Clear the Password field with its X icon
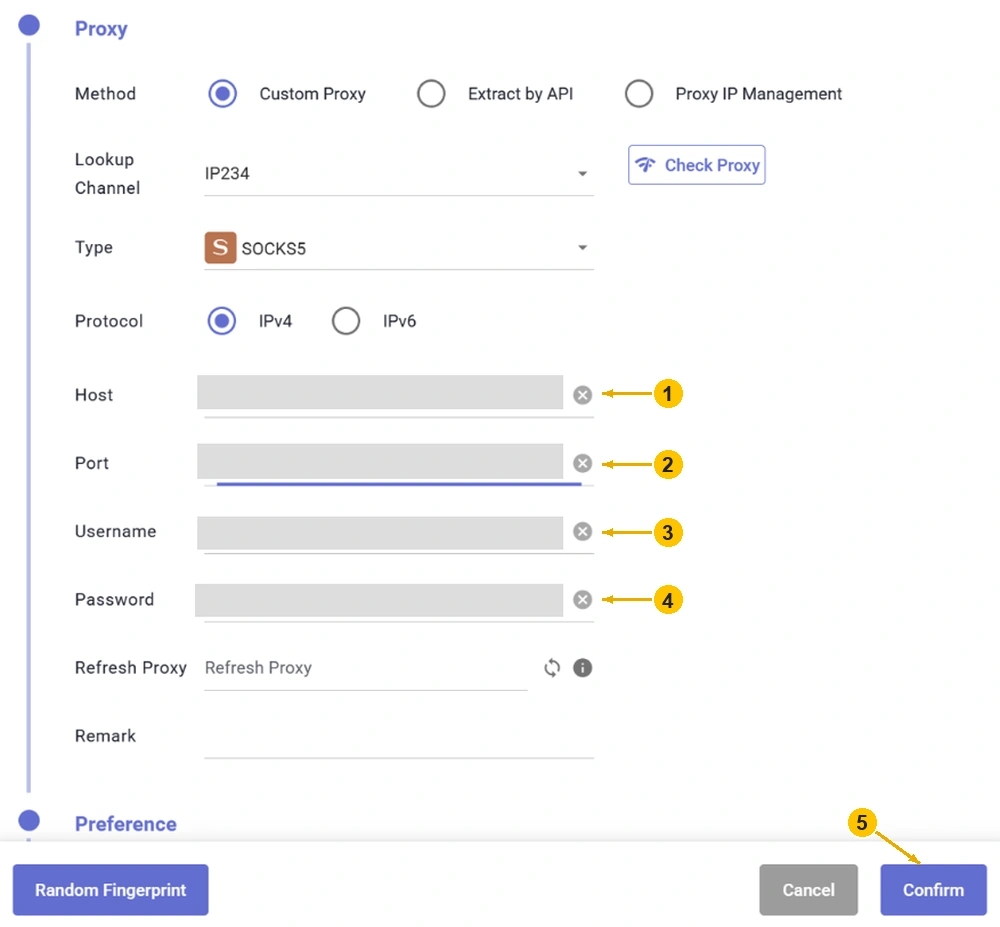The width and height of the screenshot is (1000, 927). click(x=582, y=599)
